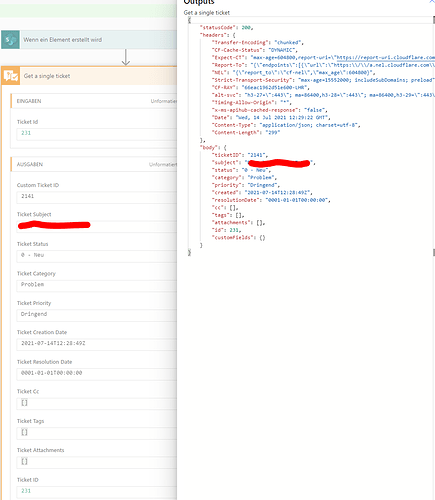Click the "created" line in body JSON
Screen dimensions: 435x500
coord(262,193)
